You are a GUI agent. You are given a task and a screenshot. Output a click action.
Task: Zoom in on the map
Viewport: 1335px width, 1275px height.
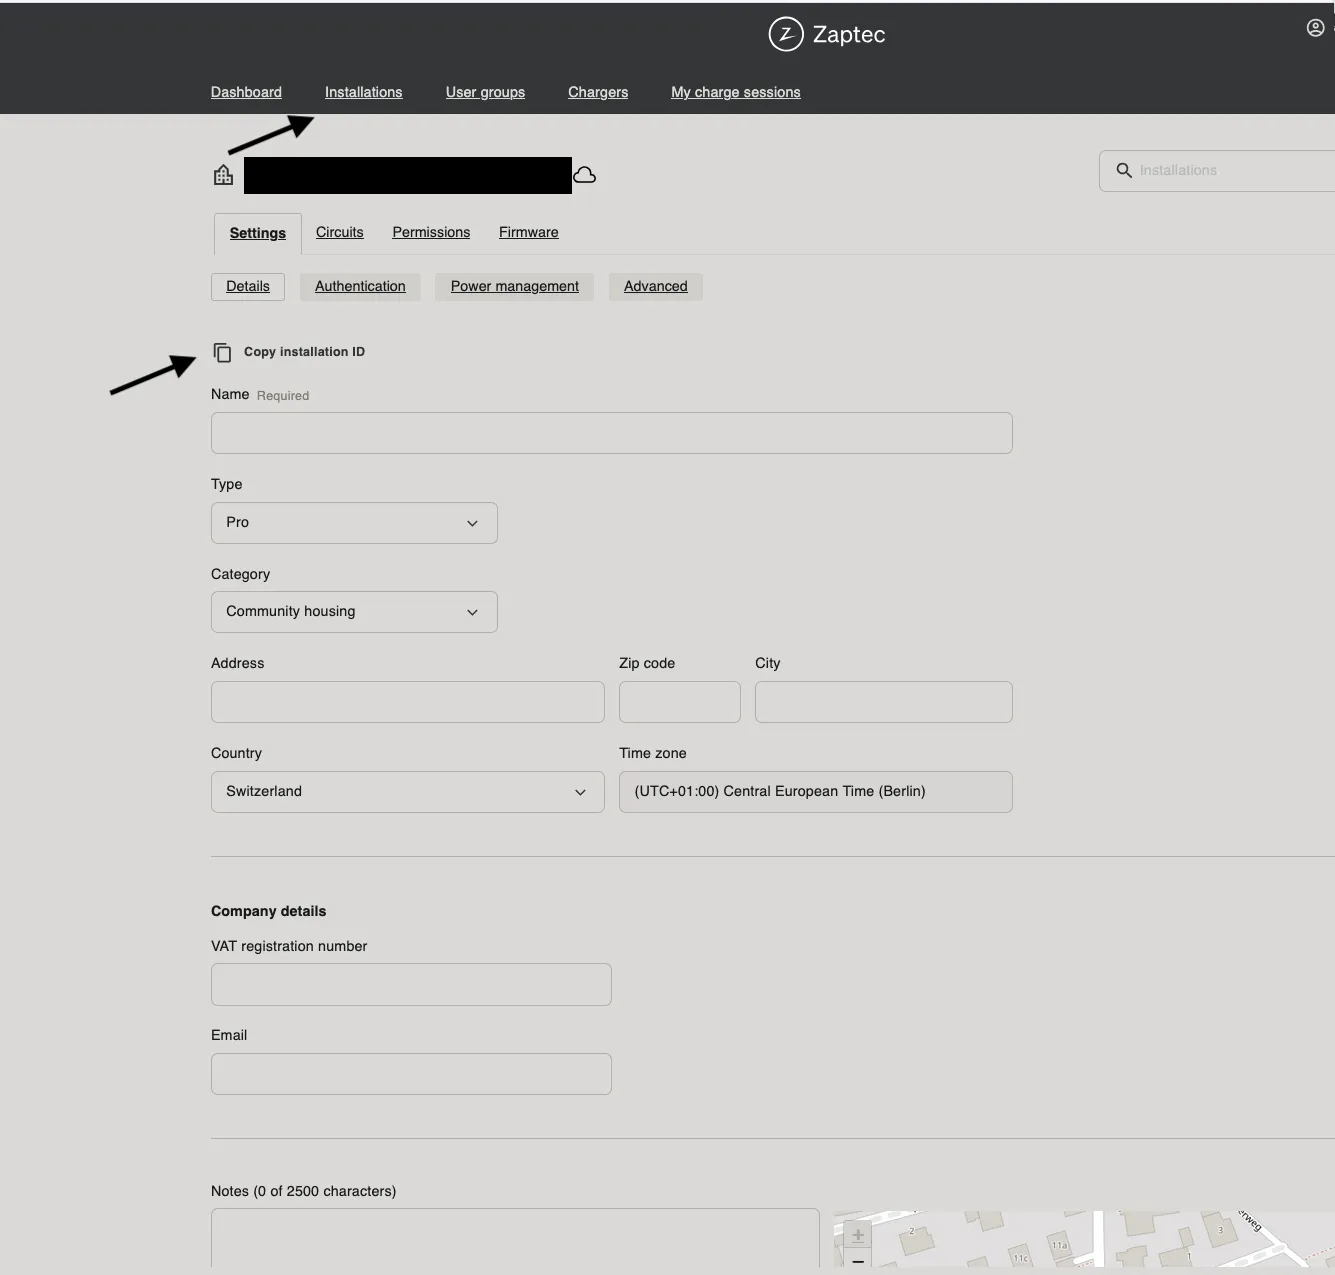858,1235
